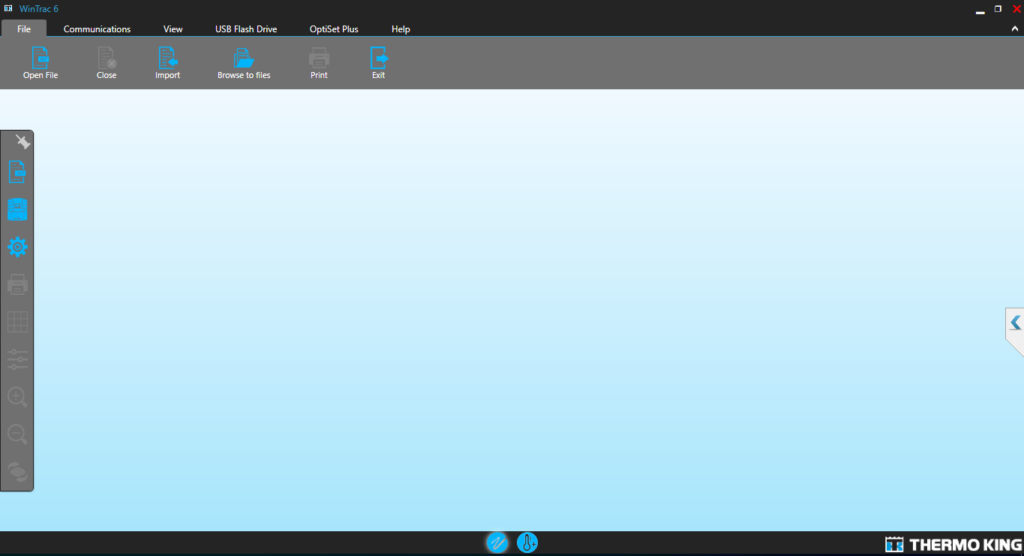Click the document icon in left sidebar
This screenshot has height=556, width=1024.
(18, 172)
